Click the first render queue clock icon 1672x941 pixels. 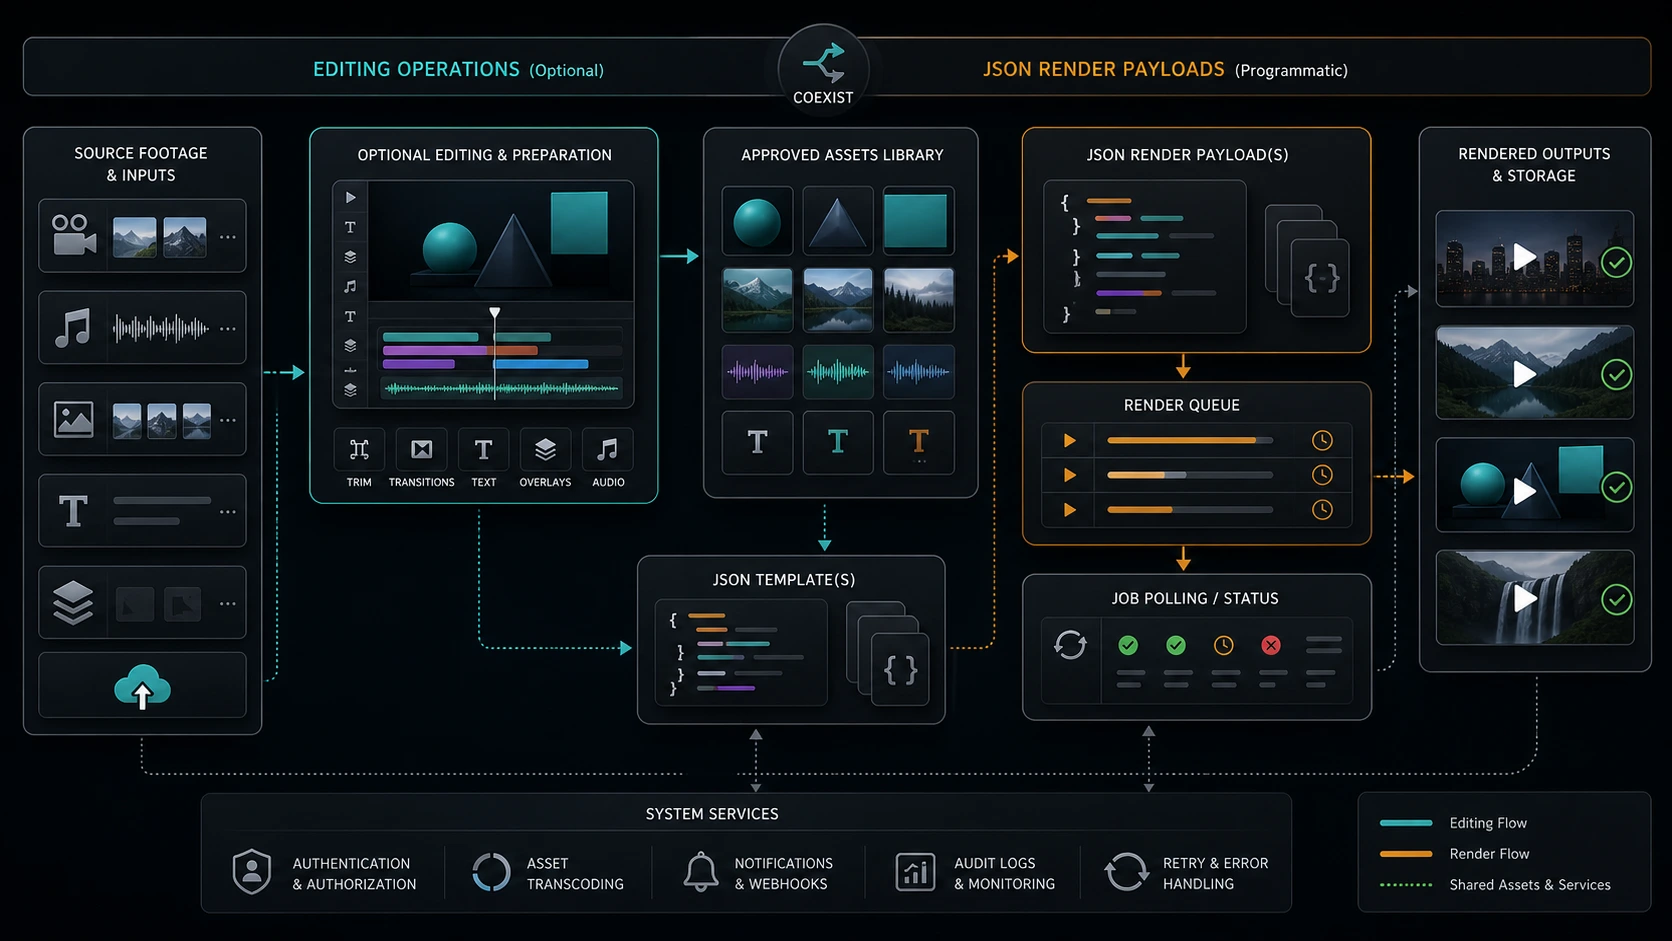1322,440
